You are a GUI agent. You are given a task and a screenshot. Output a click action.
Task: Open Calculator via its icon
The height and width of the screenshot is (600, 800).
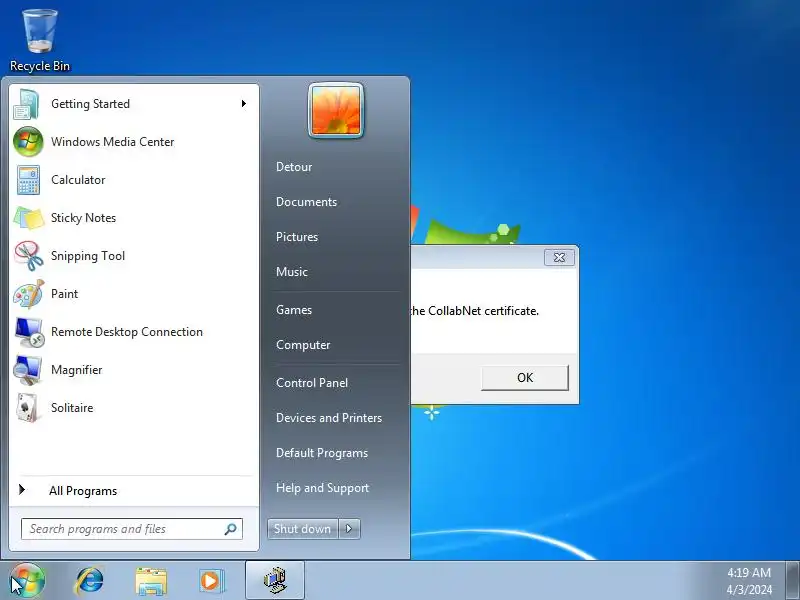(x=28, y=180)
